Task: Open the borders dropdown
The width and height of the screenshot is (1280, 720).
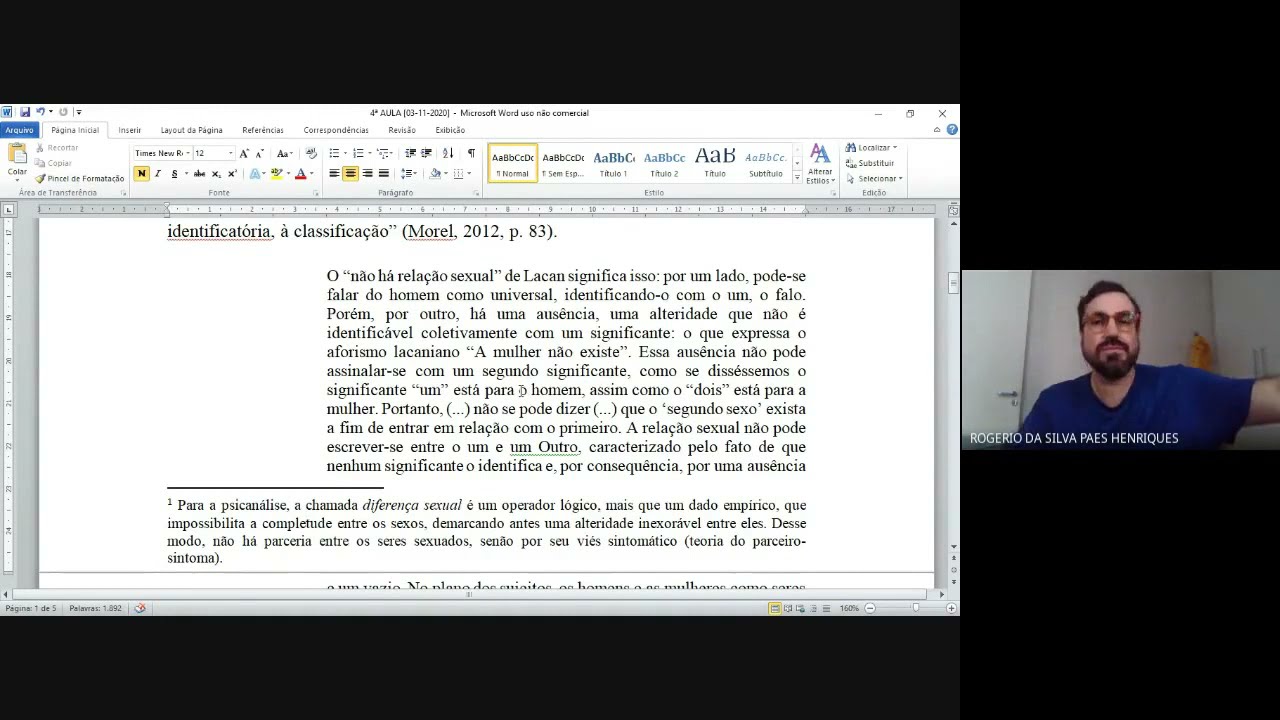Action: click(x=469, y=174)
